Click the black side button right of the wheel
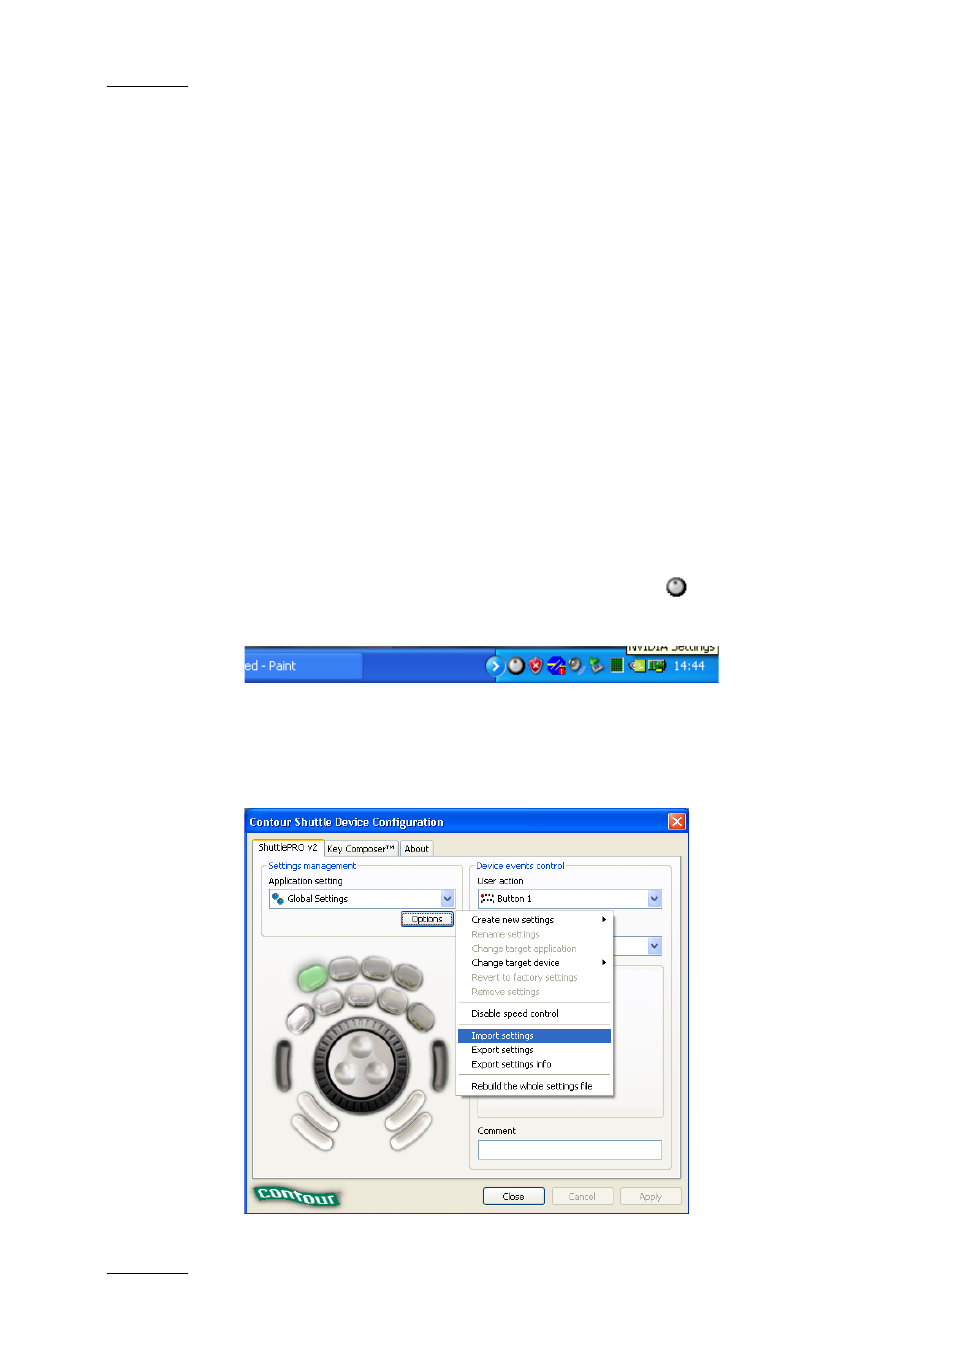 tap(439, 1065)
